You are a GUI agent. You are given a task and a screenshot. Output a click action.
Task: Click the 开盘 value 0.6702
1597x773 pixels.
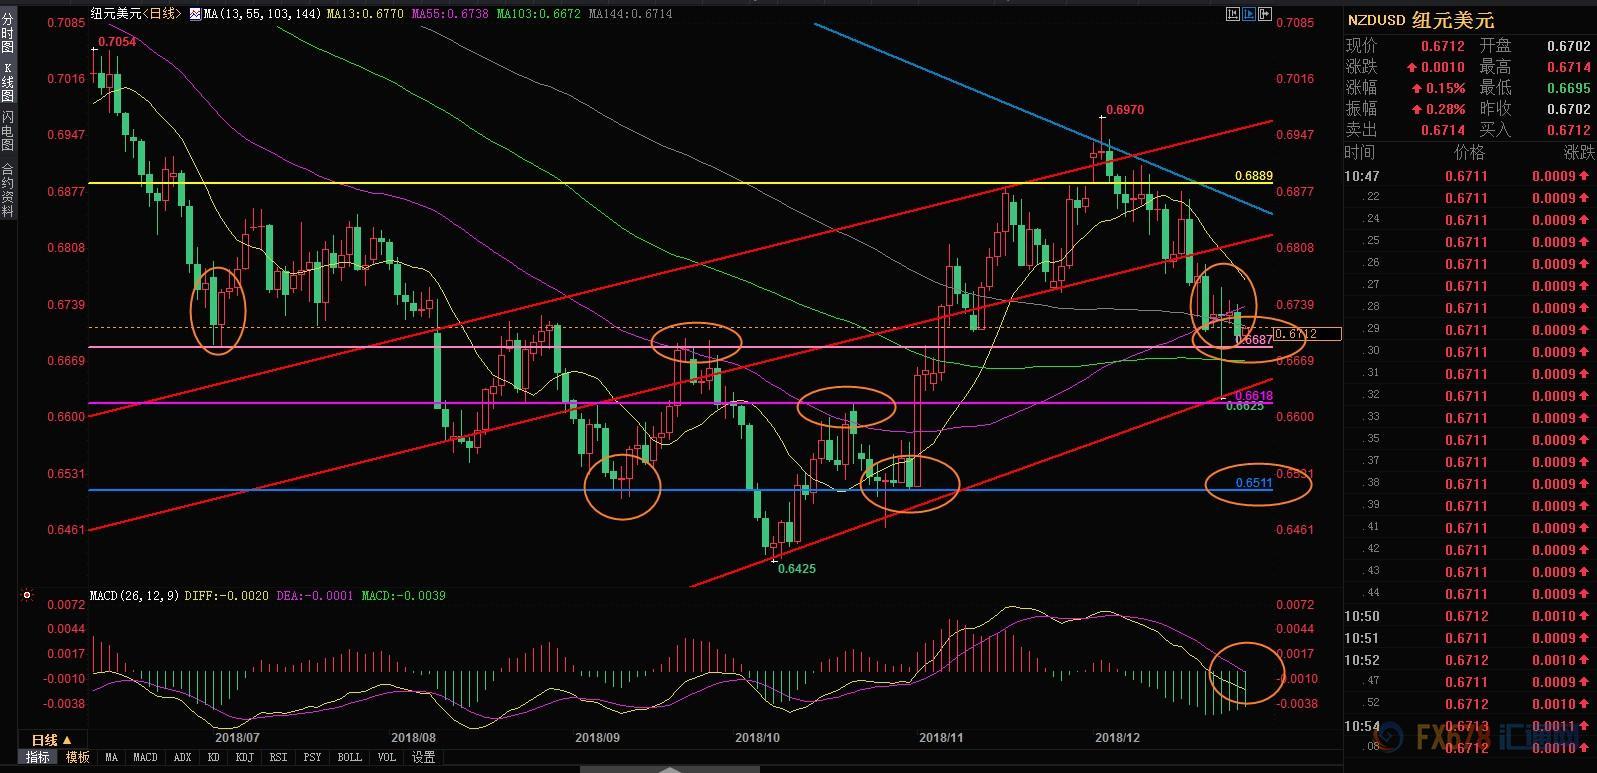point(1568,46)
